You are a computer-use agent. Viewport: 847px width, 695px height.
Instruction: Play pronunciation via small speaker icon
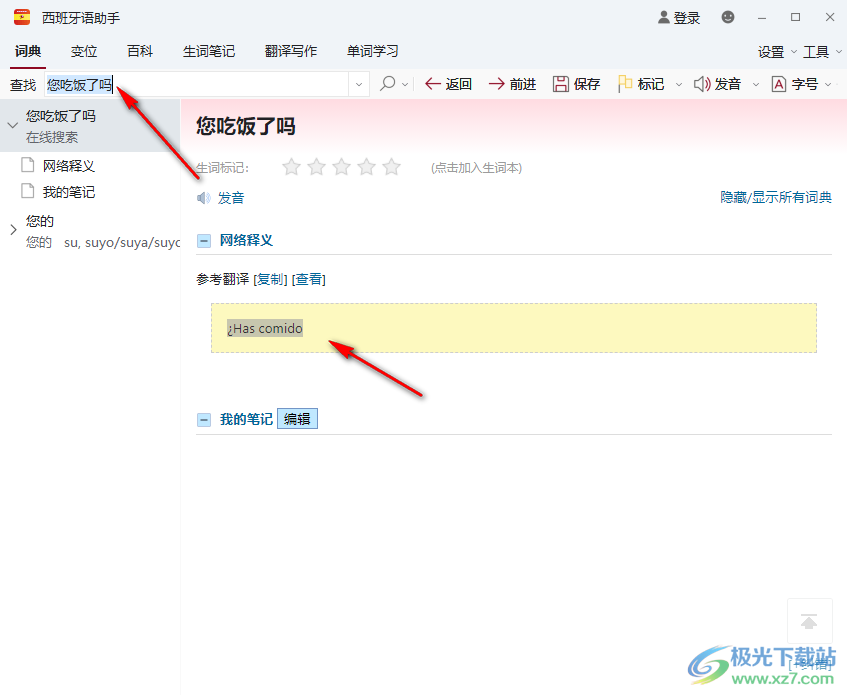coord(204,198)
